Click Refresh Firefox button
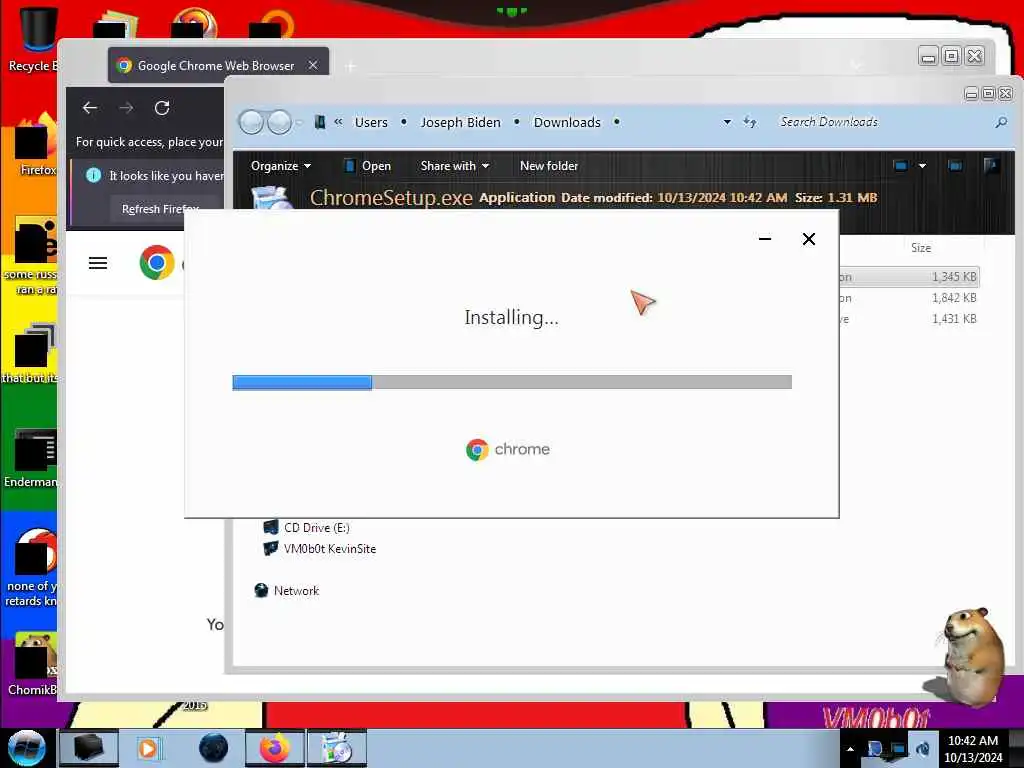Image resolution: width=1024 pixels, height=768 pixels. pyautogui.click(x=160, y=209)
